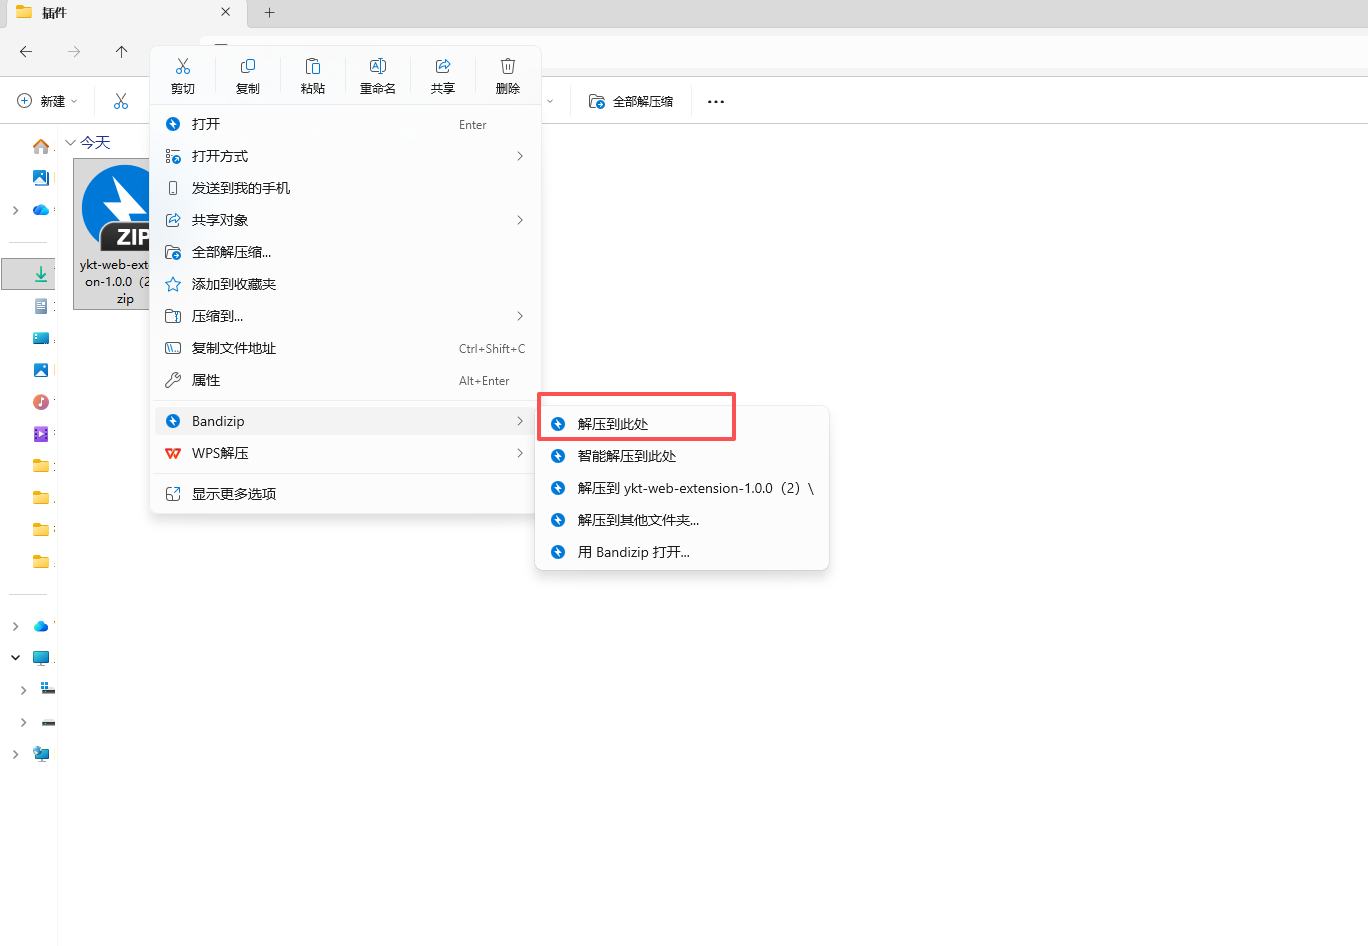
Task: Choose 解压到此处 in the Bandizip submenu
Action: 682,424
